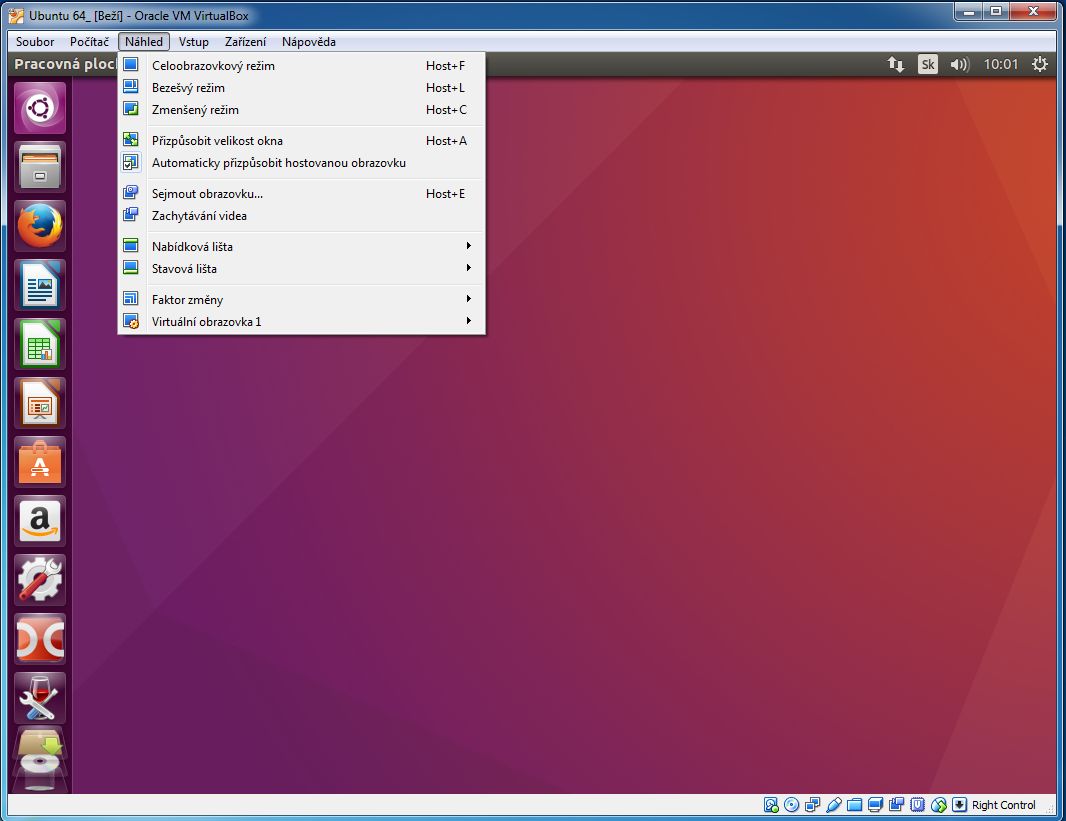Open the Soubor menu
The height and width of the screenshot is (821, 1066).
click(x=35, y=41)
